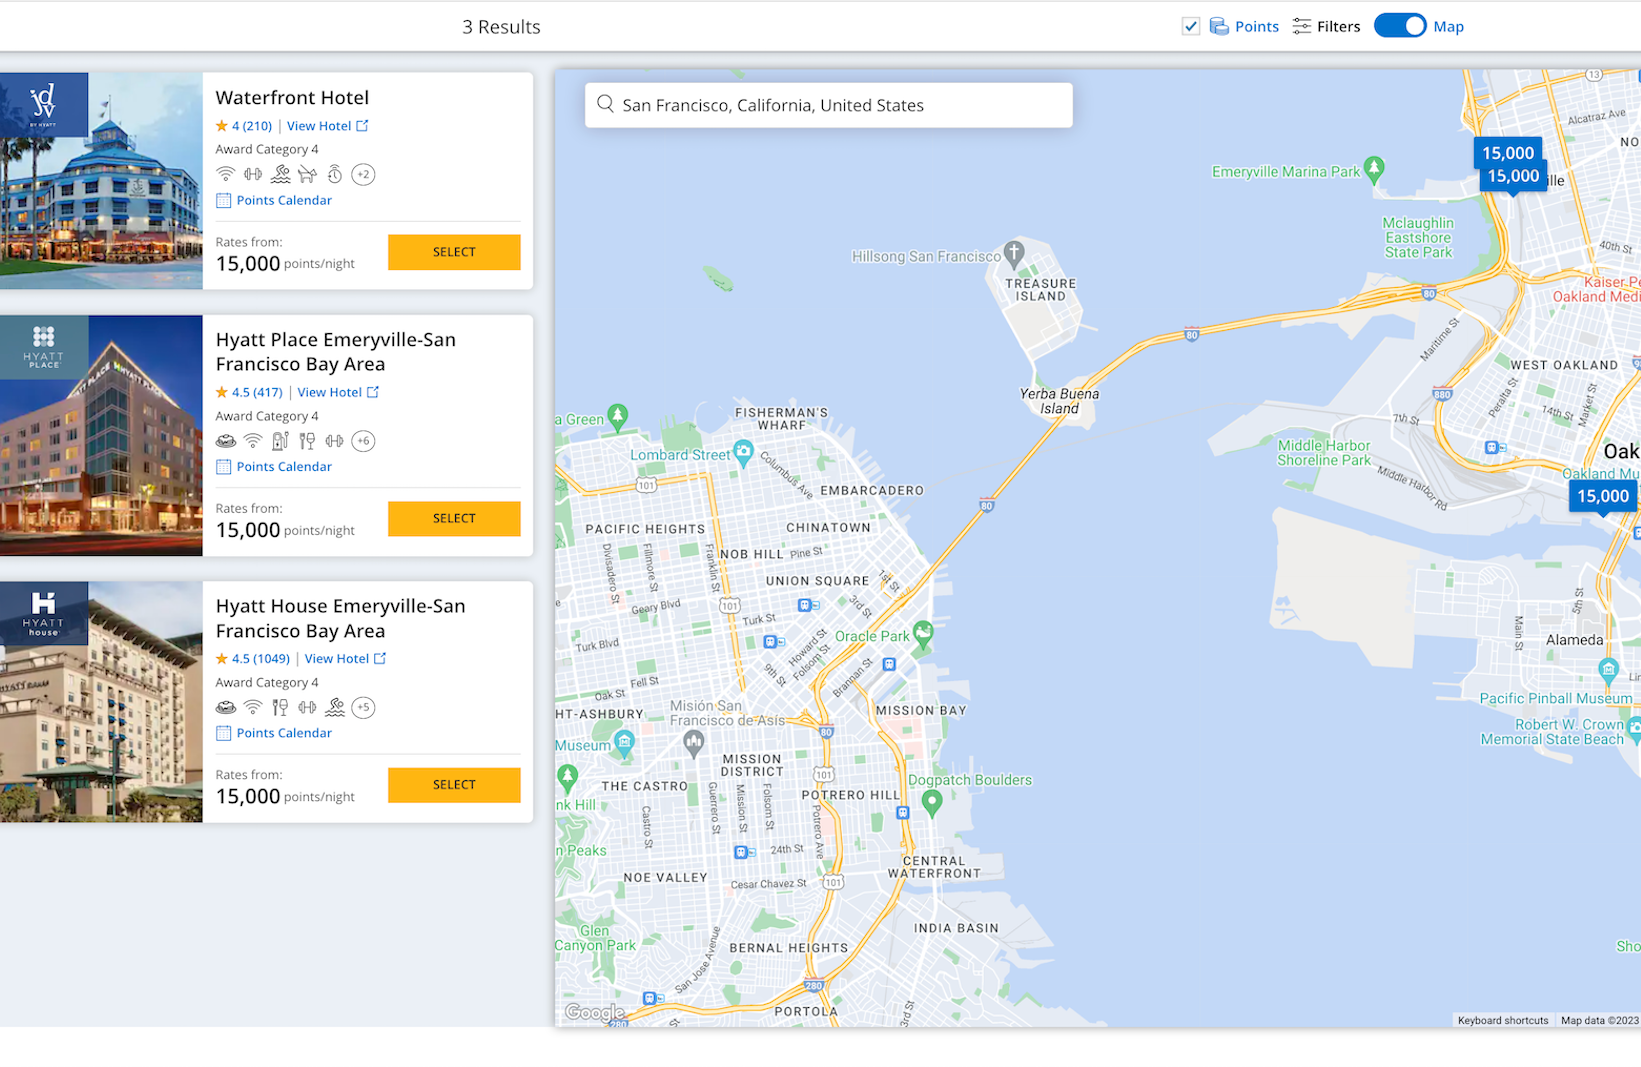
Task: Open the 4.5 (1049) rating for Hyatt House
Action: tap(253, 659)
